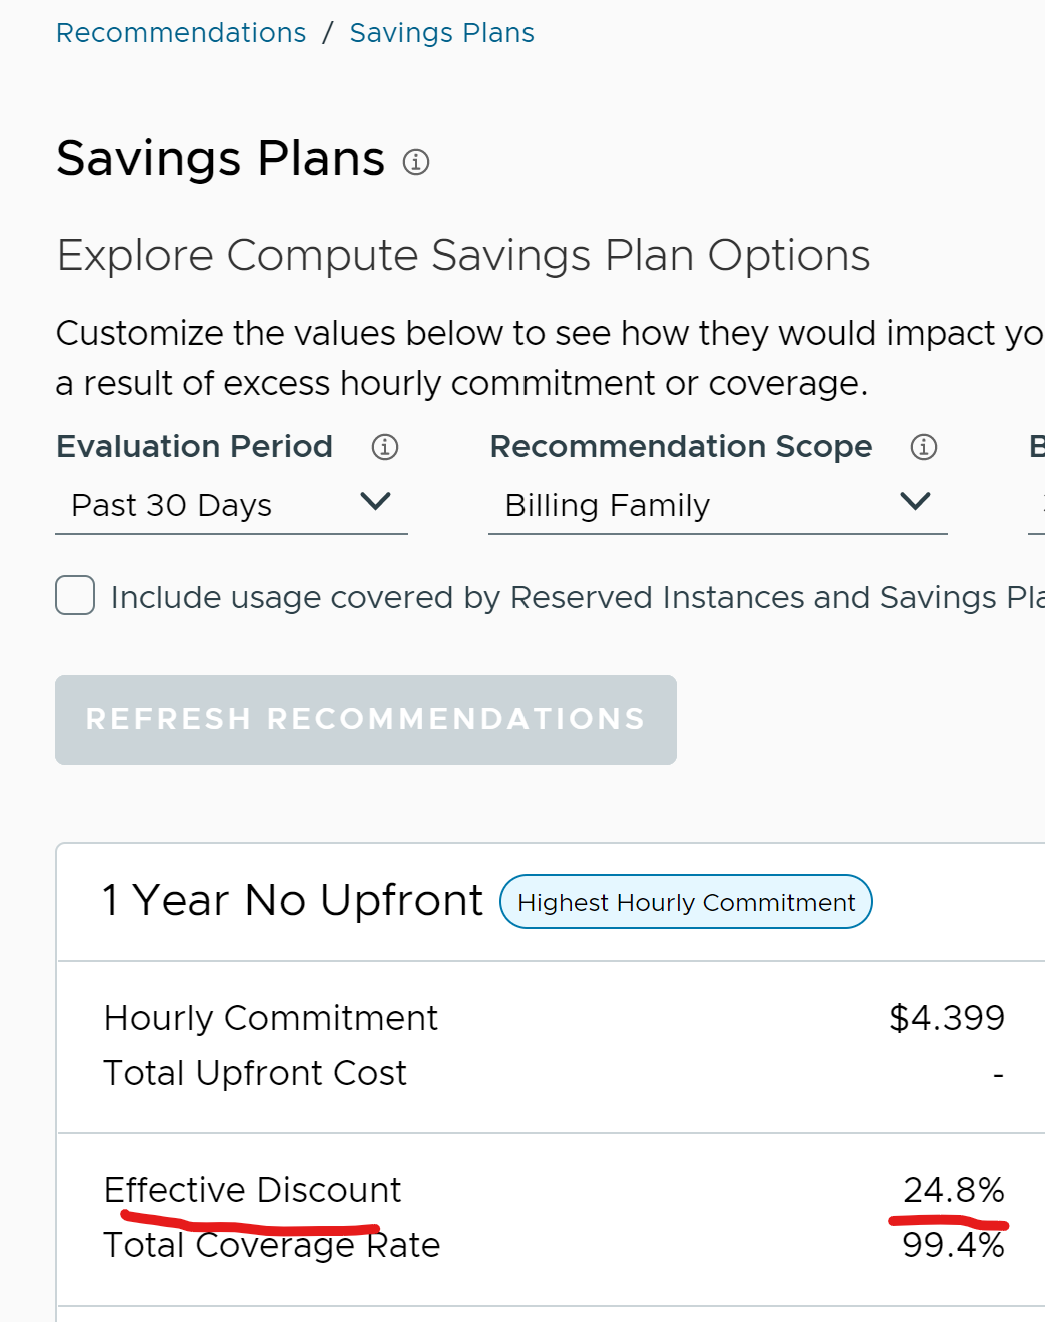Click the Billing Family dropdown chevron arrow
The image size is (1045, 1322).
(915, 501)
